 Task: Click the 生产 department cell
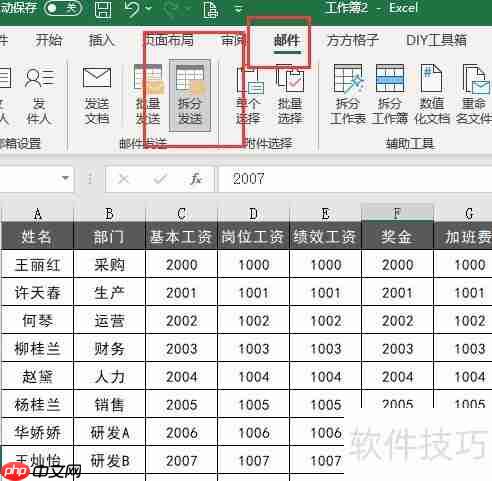[109, 292]
